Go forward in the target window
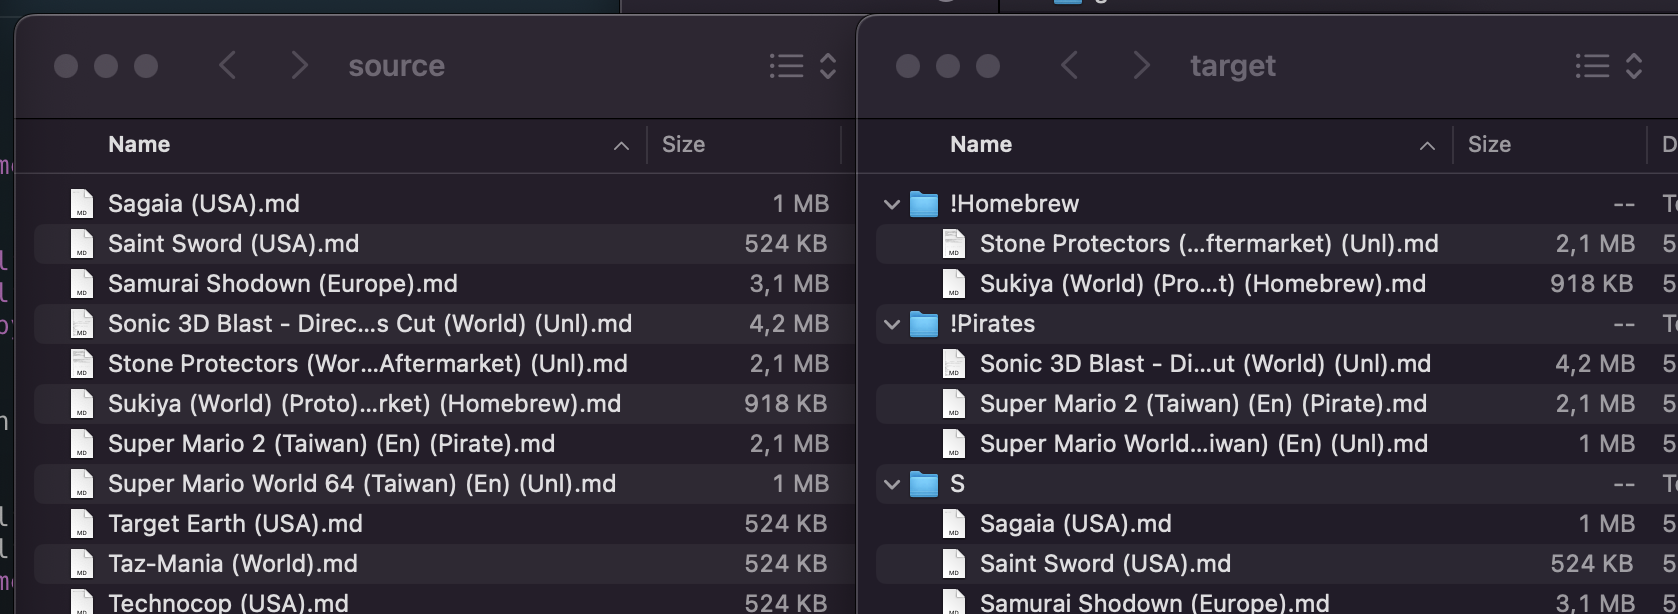This screenshot has width=1678, height=614. pos(1141,66)
